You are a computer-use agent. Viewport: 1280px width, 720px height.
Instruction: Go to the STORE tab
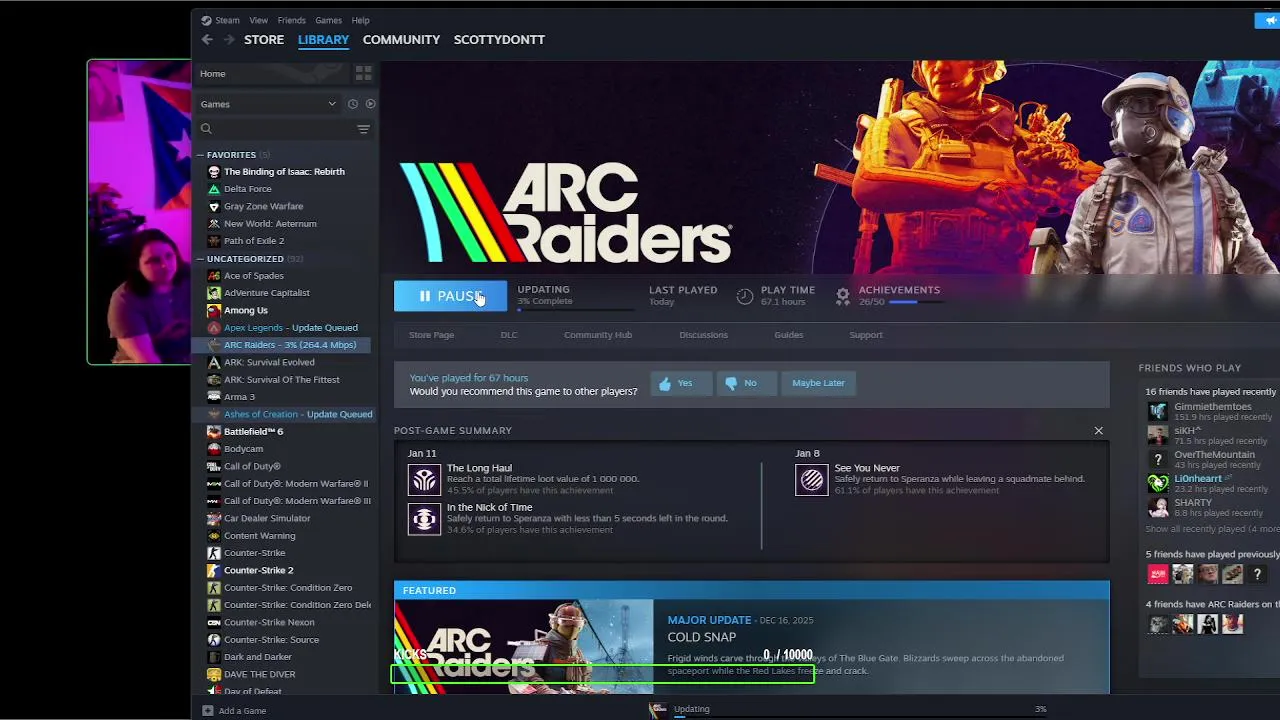264,40
